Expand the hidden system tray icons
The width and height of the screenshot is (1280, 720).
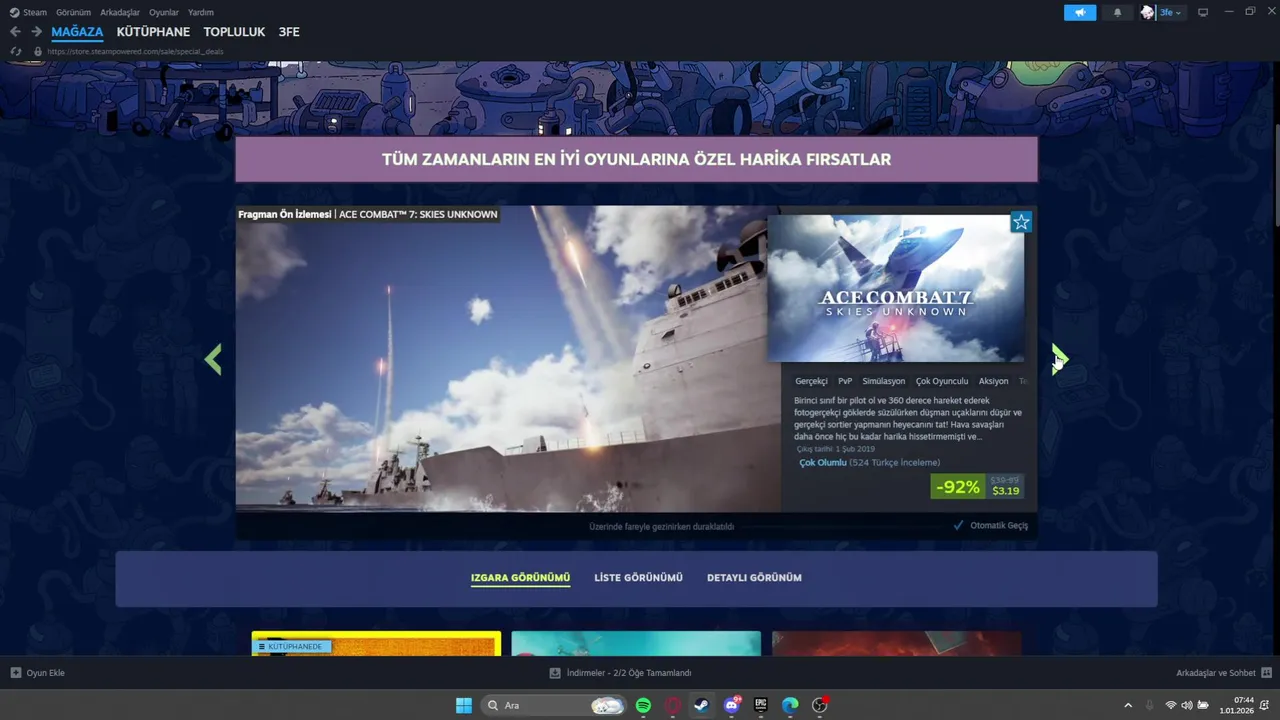(x=1128, y=705)
